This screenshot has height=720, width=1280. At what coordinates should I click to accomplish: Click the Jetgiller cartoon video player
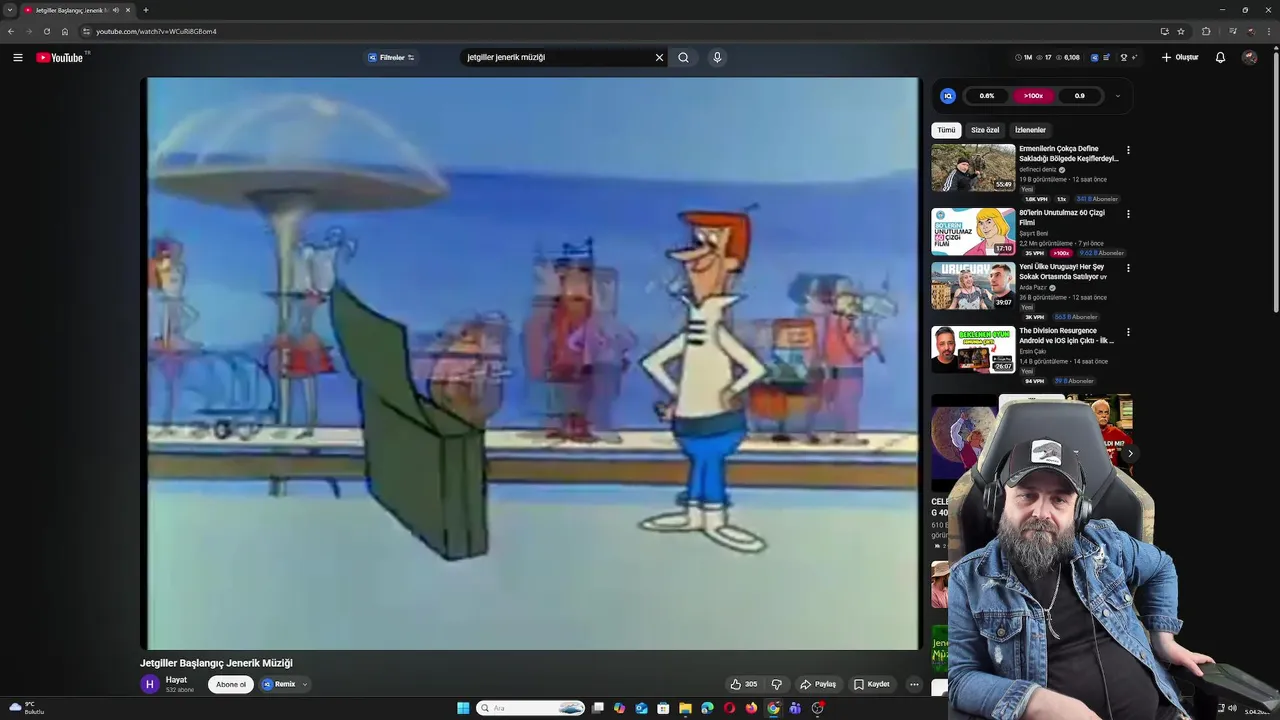point(532,364)
